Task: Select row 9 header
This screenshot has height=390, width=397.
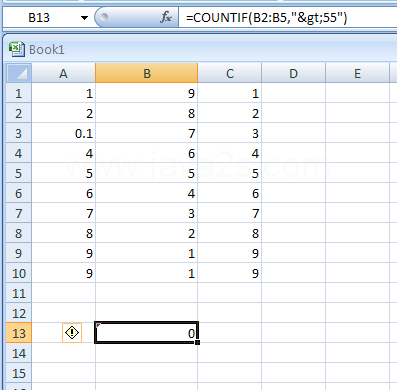Action: [19, 253]
